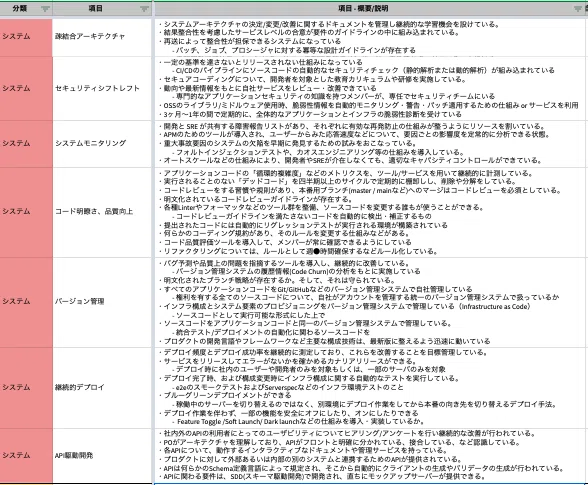Select the 項目 header cell text

[x=96, y=8]
